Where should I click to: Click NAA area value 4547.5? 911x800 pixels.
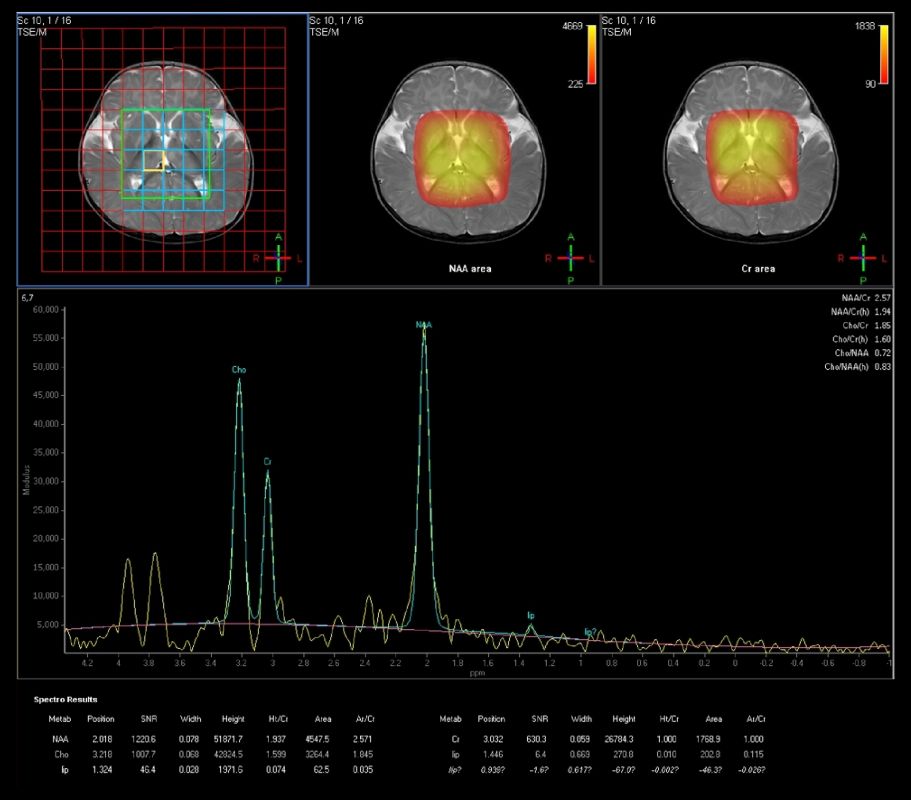pyautogui.click(x=317, y=739)
